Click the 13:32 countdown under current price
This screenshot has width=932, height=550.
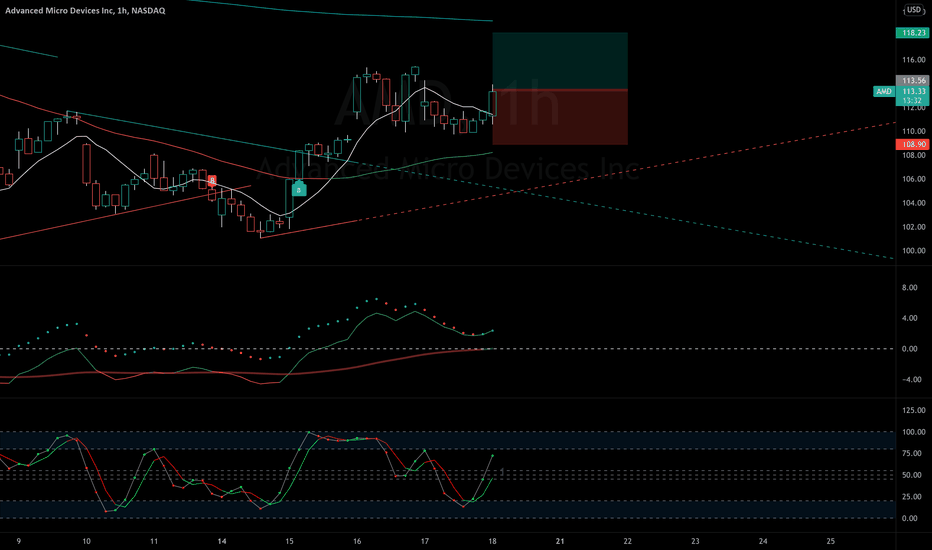click(913, 100)
